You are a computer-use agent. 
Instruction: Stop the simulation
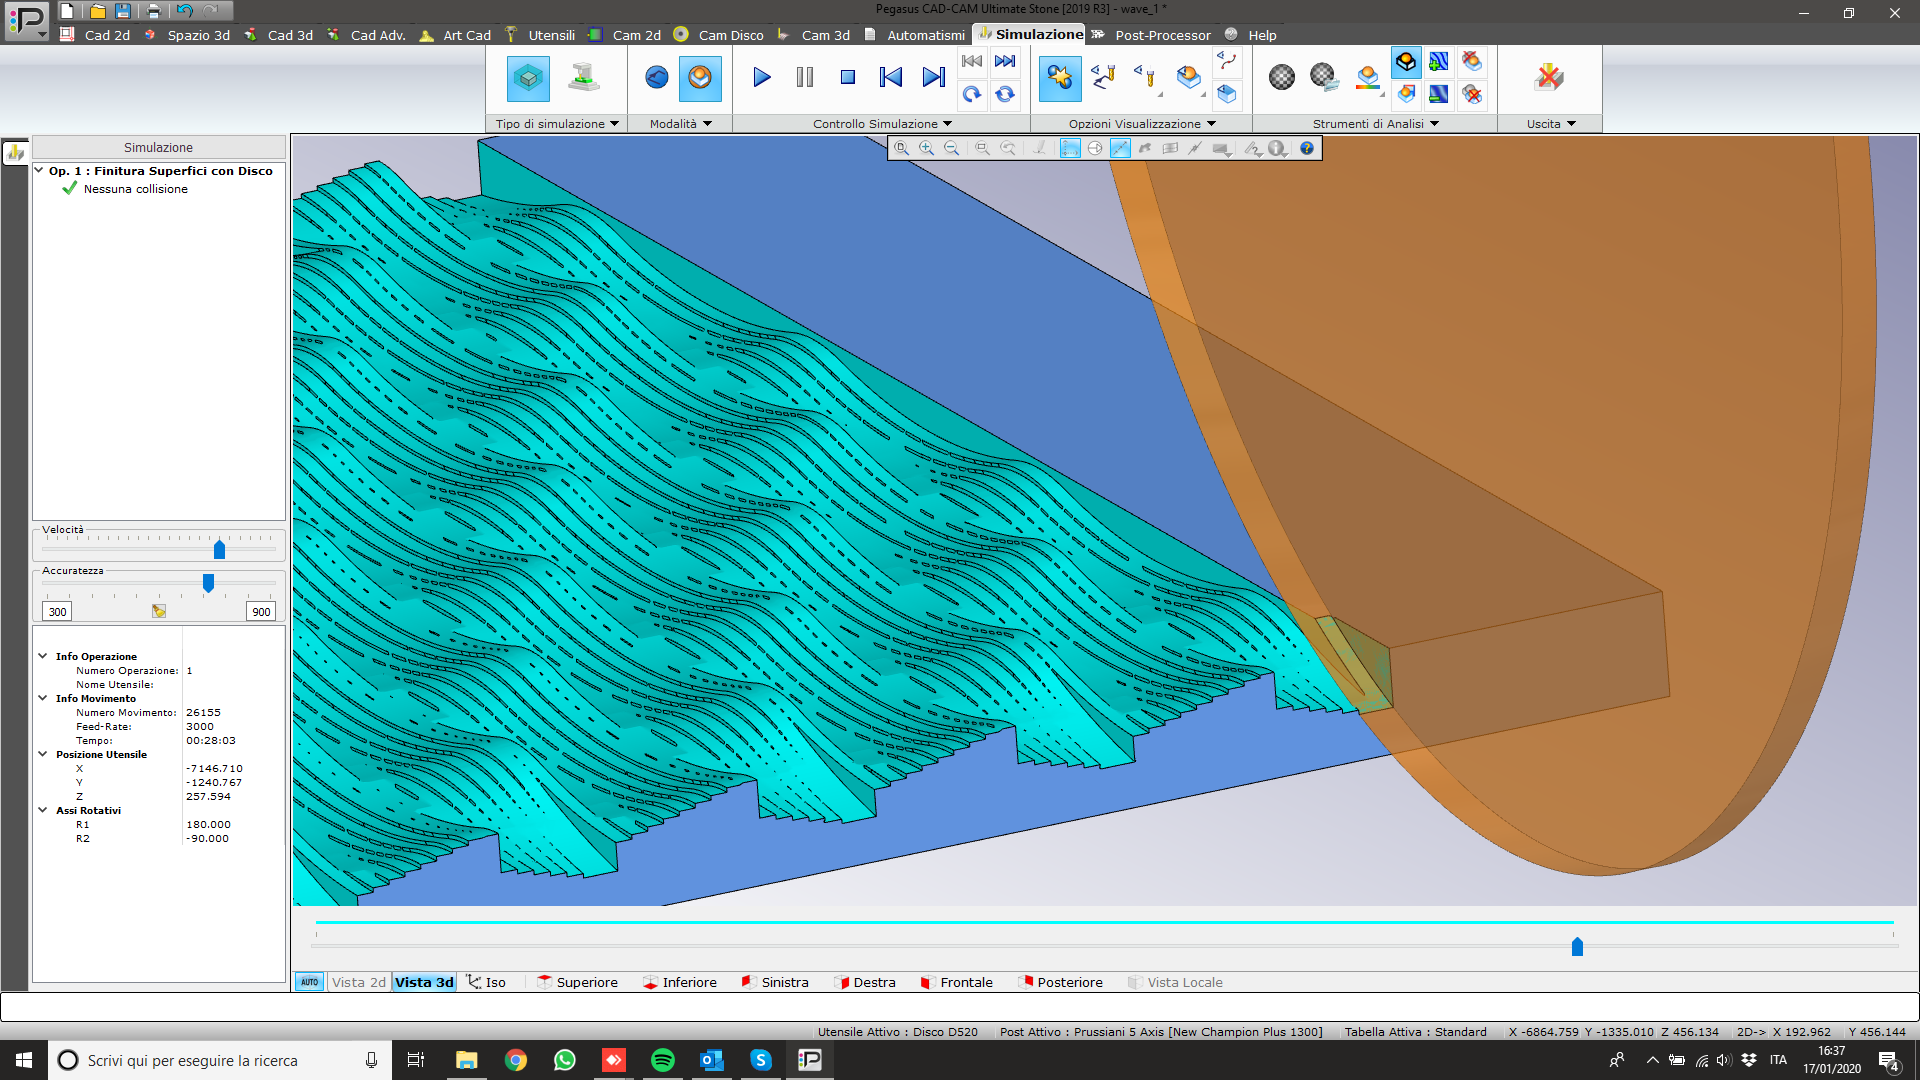click(848, 77)
